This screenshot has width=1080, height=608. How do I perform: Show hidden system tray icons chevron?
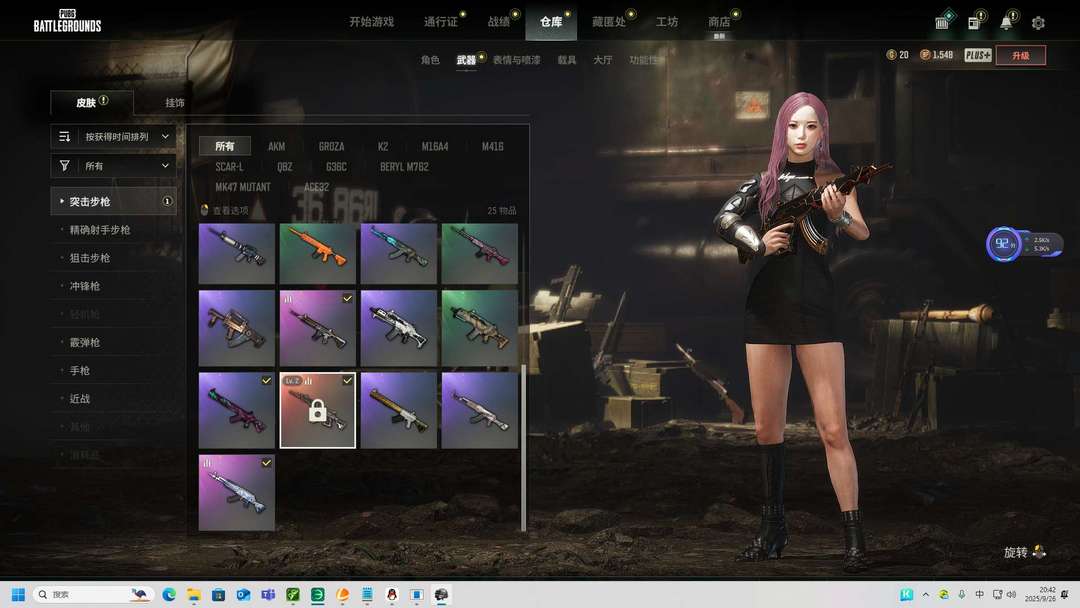pyautogui.click(x=925, y=594)
